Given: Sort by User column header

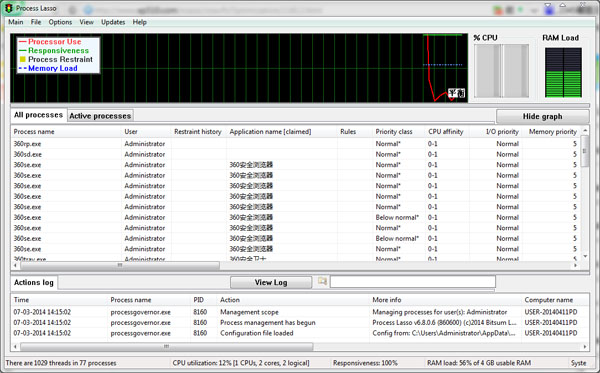Looking at the screenshot, I should click(146, 132).
